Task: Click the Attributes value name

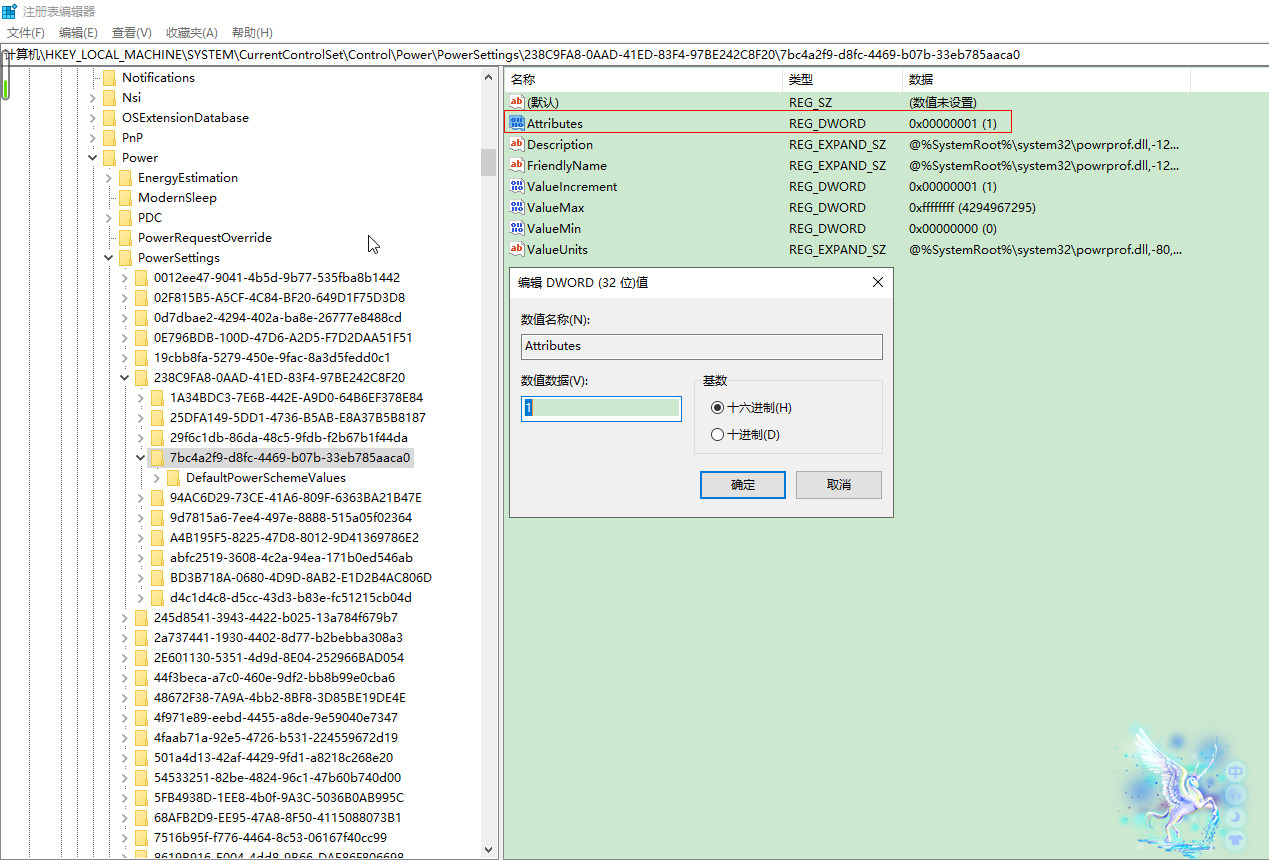Action: point(554,123)
